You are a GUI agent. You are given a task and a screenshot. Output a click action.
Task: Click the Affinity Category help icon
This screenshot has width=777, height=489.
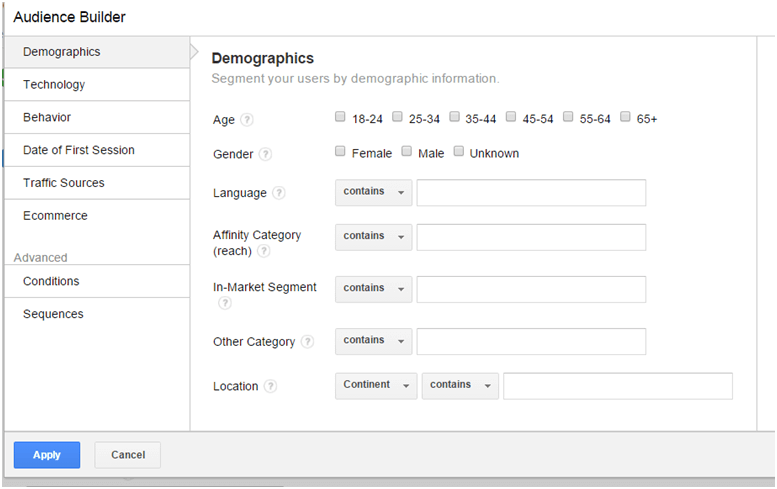tap(264, 251)
